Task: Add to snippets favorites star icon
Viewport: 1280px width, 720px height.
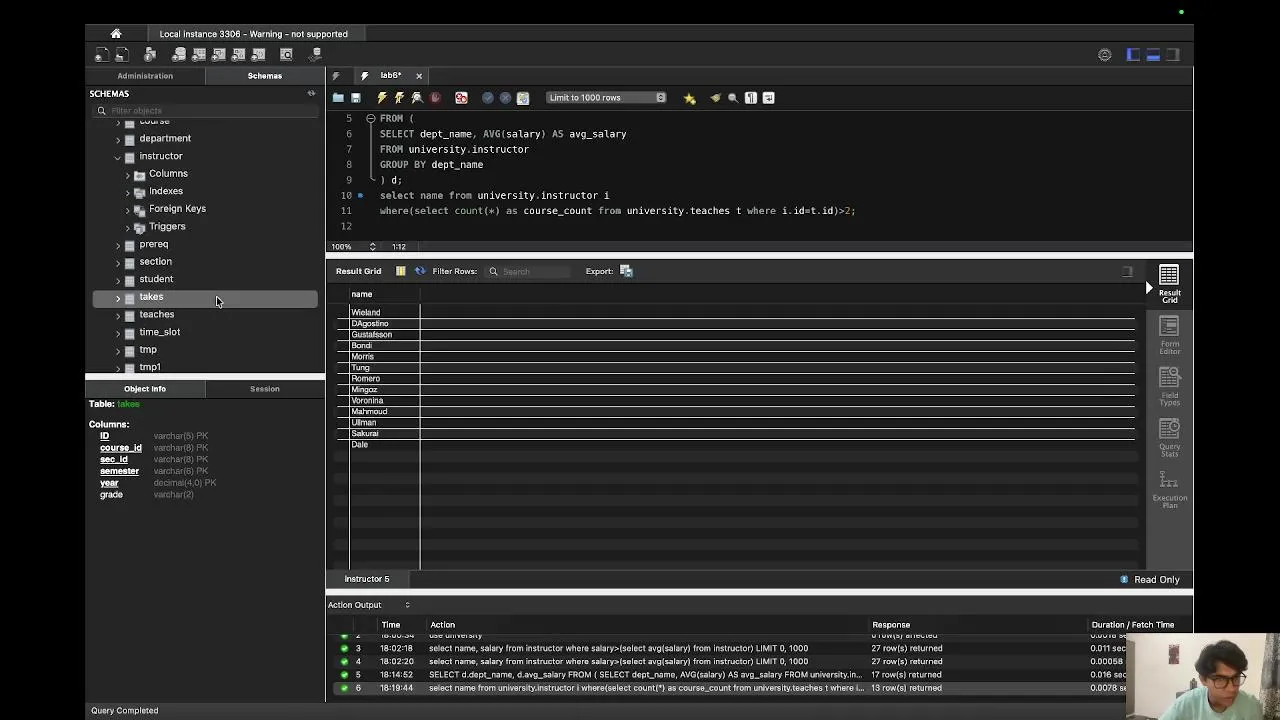Action: point(689,98)
